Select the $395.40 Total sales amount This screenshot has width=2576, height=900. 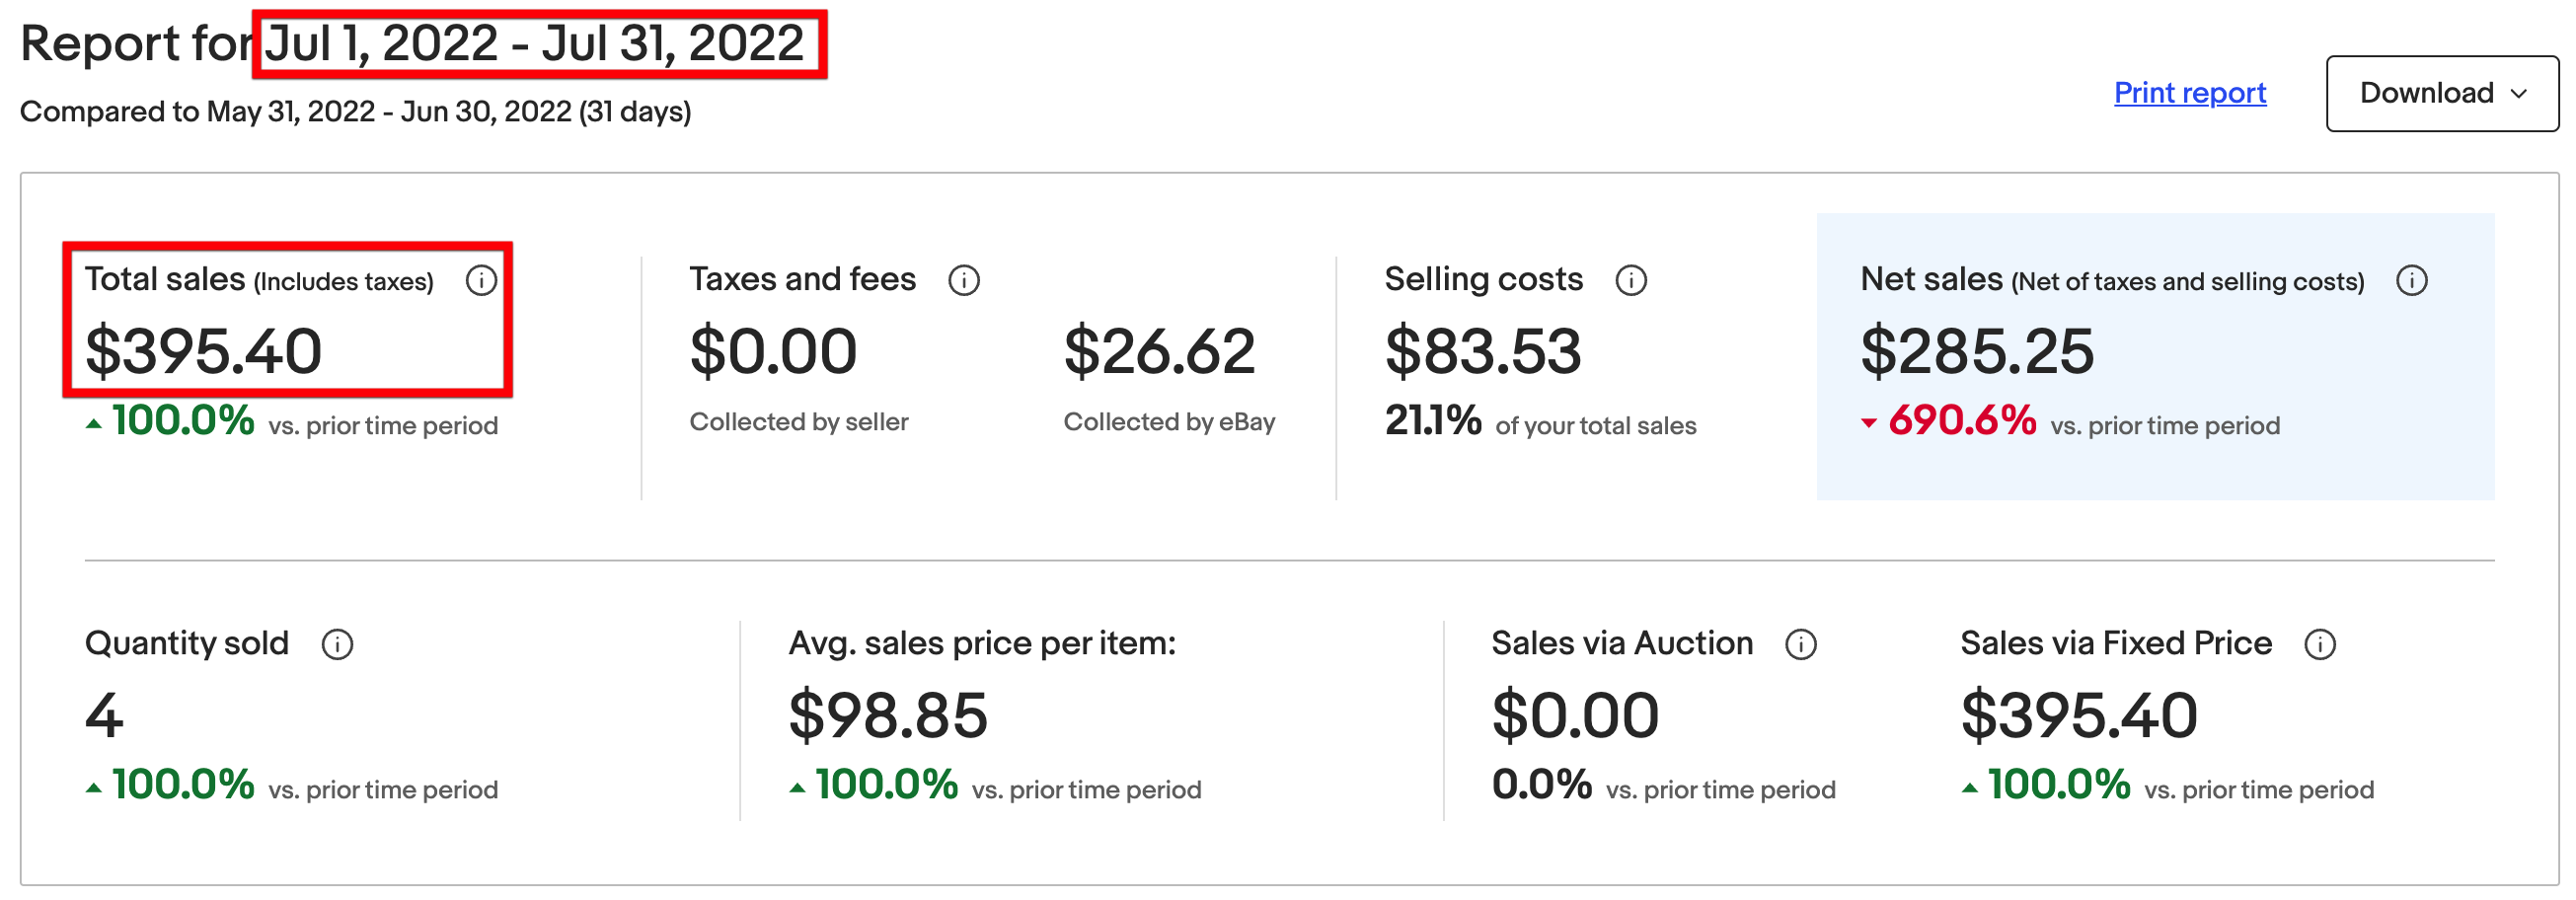click(x=203, y=352)
